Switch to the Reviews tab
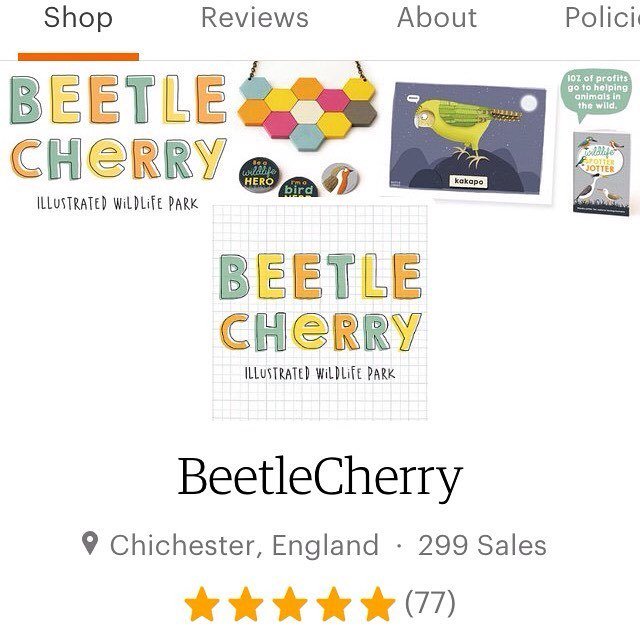 255,18
